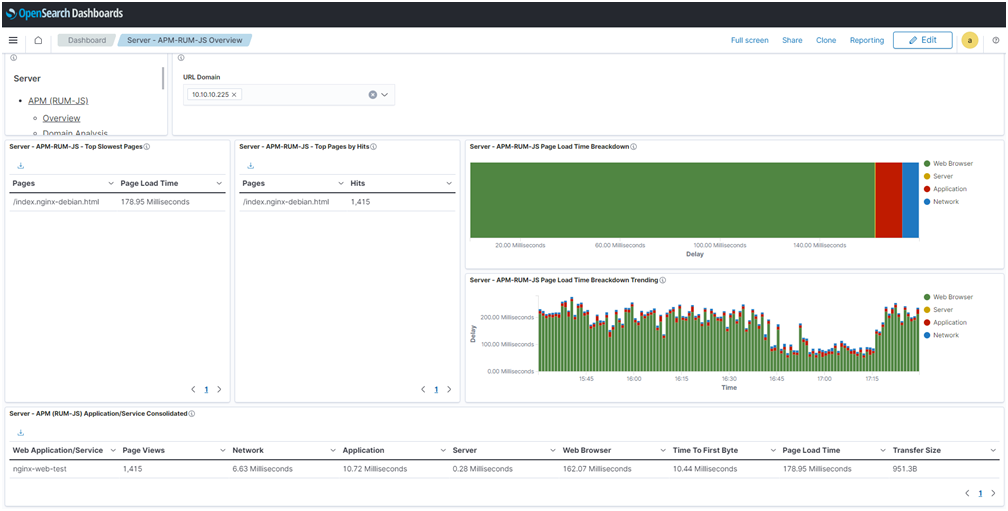Click Share in top menu
This screenshot has width=1008, height=511.
(792, 40)
